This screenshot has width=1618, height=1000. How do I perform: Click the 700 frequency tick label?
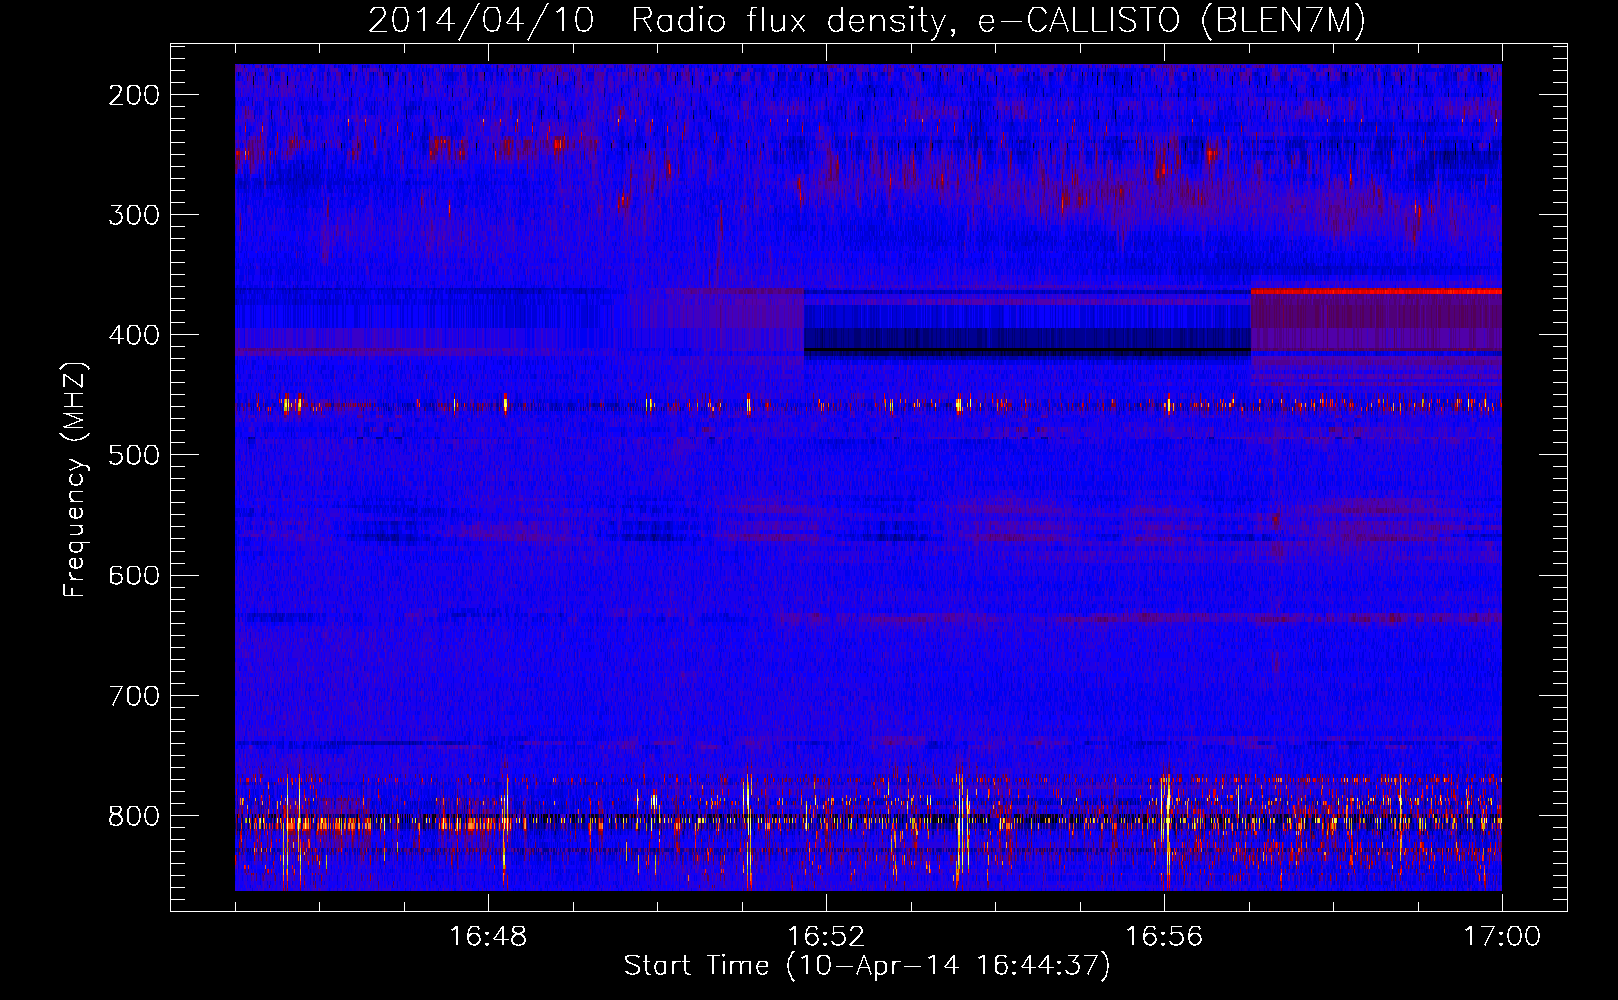point(134,696)
